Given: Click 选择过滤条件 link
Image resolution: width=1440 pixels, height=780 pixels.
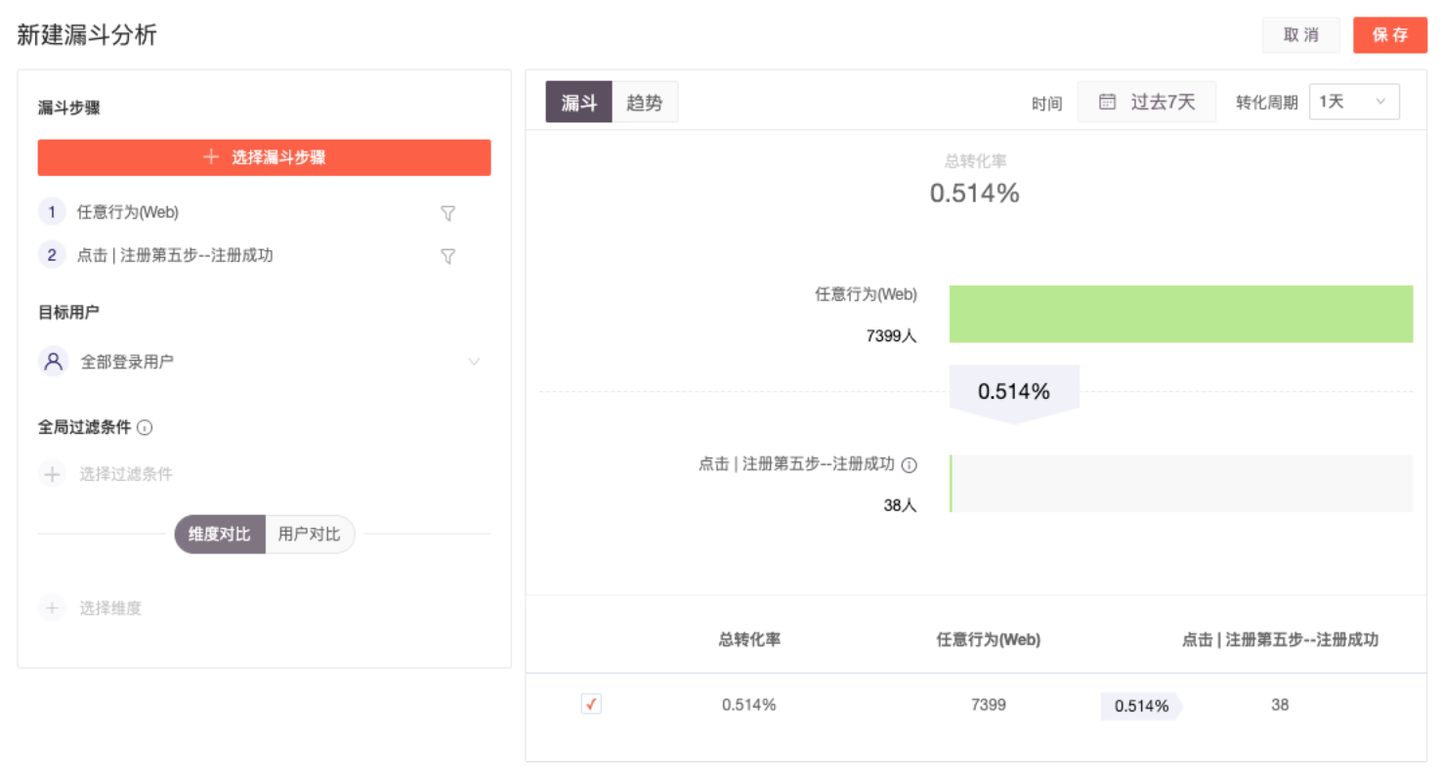Looking at the screenshot, I should [x=126, y=474].
